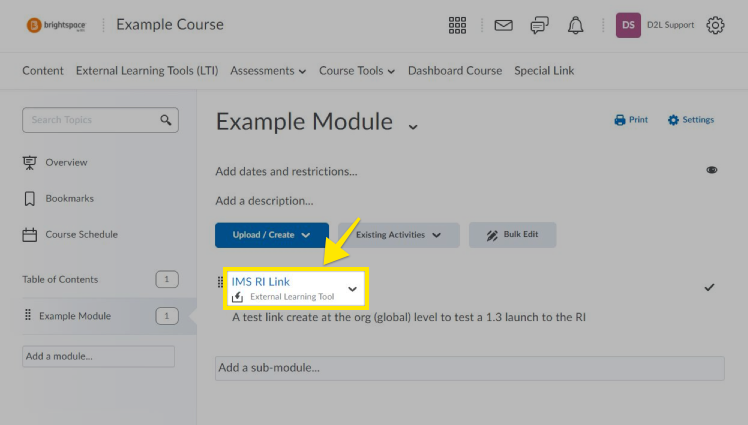The width and height of the screenshot is (748, 425).
Task: Click the External Learning Tool type icon
Action: tap(238, 297)
